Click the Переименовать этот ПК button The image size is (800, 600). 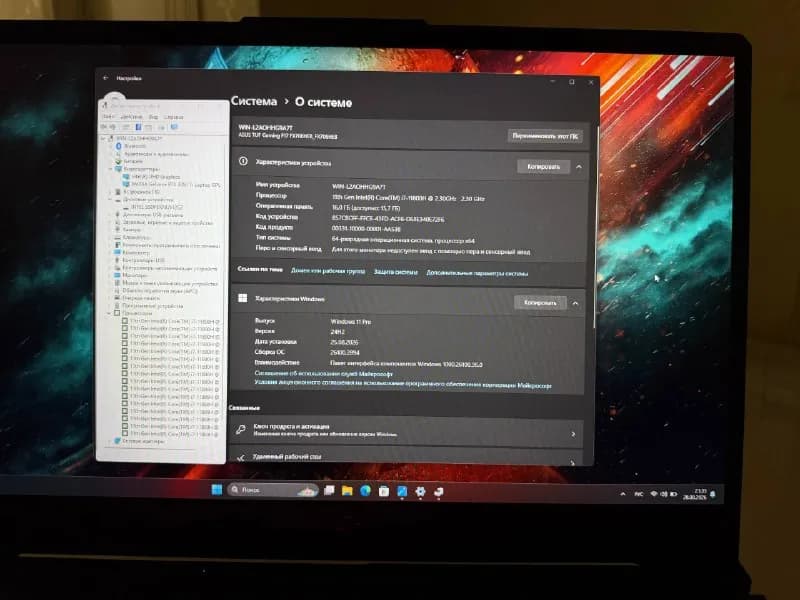point(545,136)
